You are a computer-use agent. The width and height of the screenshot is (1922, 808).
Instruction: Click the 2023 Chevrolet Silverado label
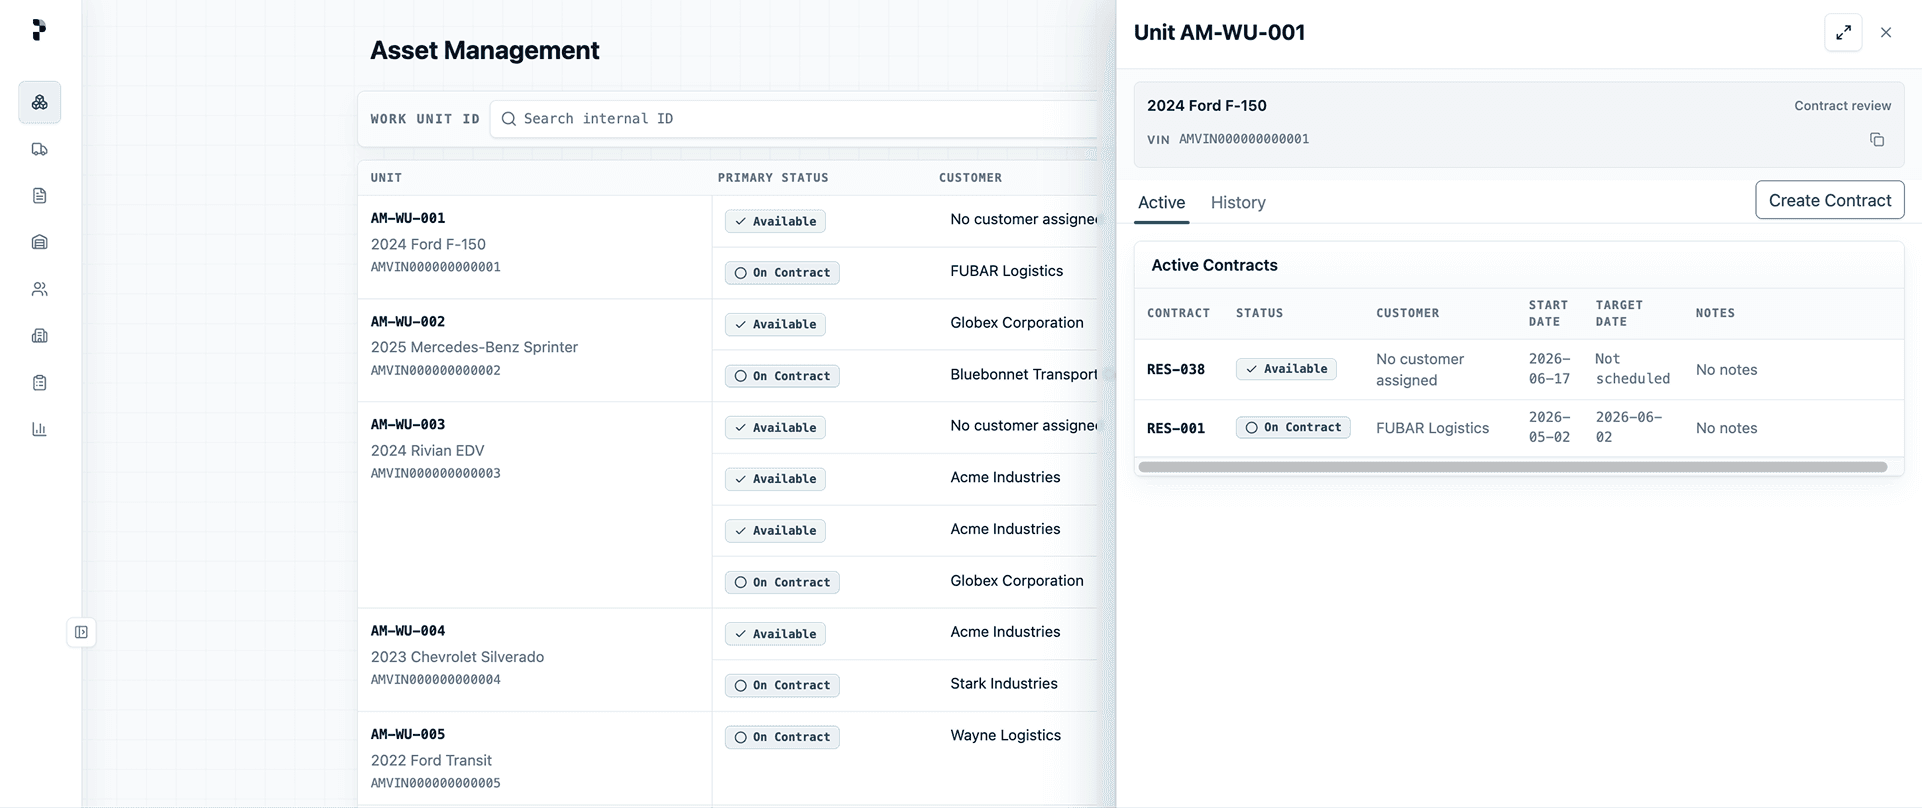(457, 657)
